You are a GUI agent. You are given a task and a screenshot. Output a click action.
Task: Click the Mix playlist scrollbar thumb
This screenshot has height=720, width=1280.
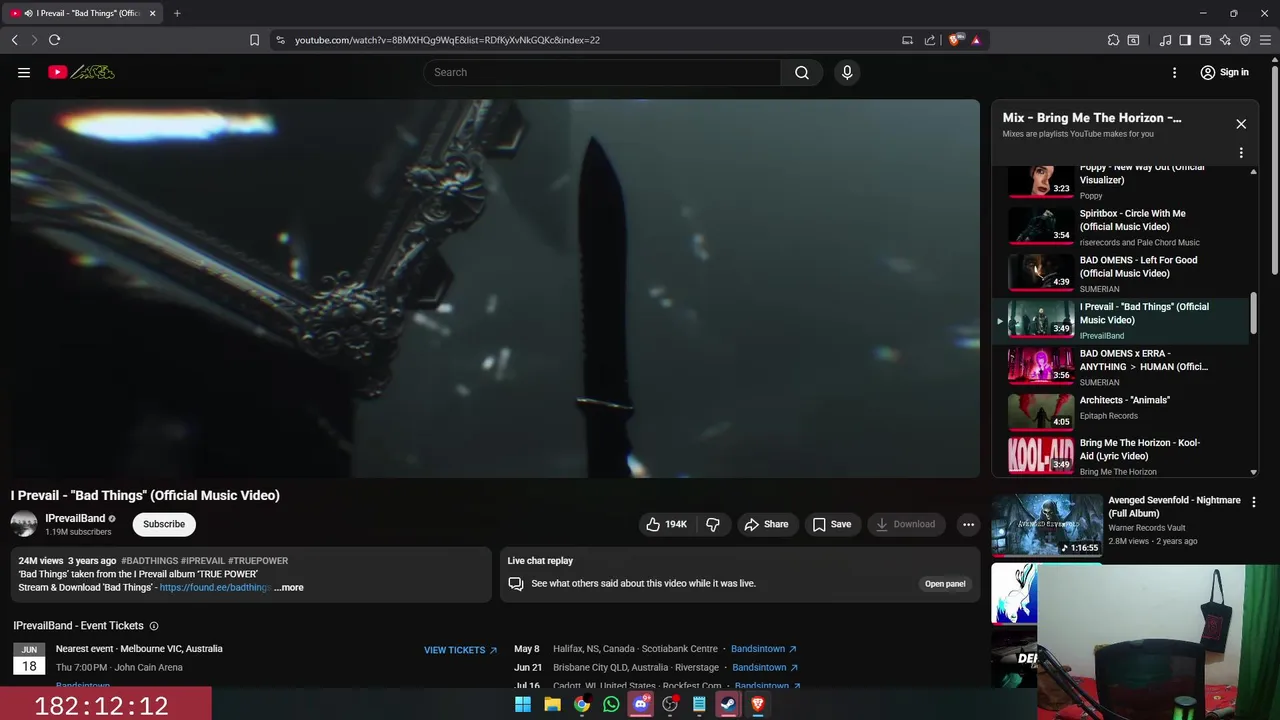point(1254,314)
